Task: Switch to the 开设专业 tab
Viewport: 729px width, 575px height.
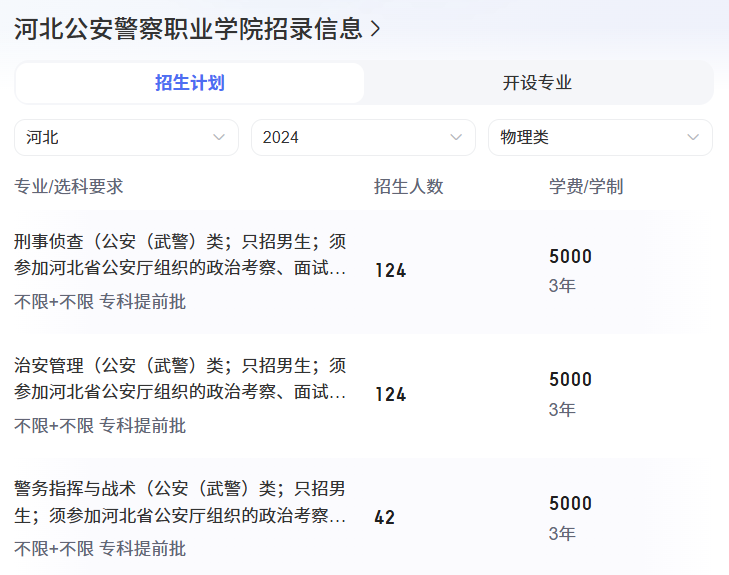Action: (x=537, y=83)
